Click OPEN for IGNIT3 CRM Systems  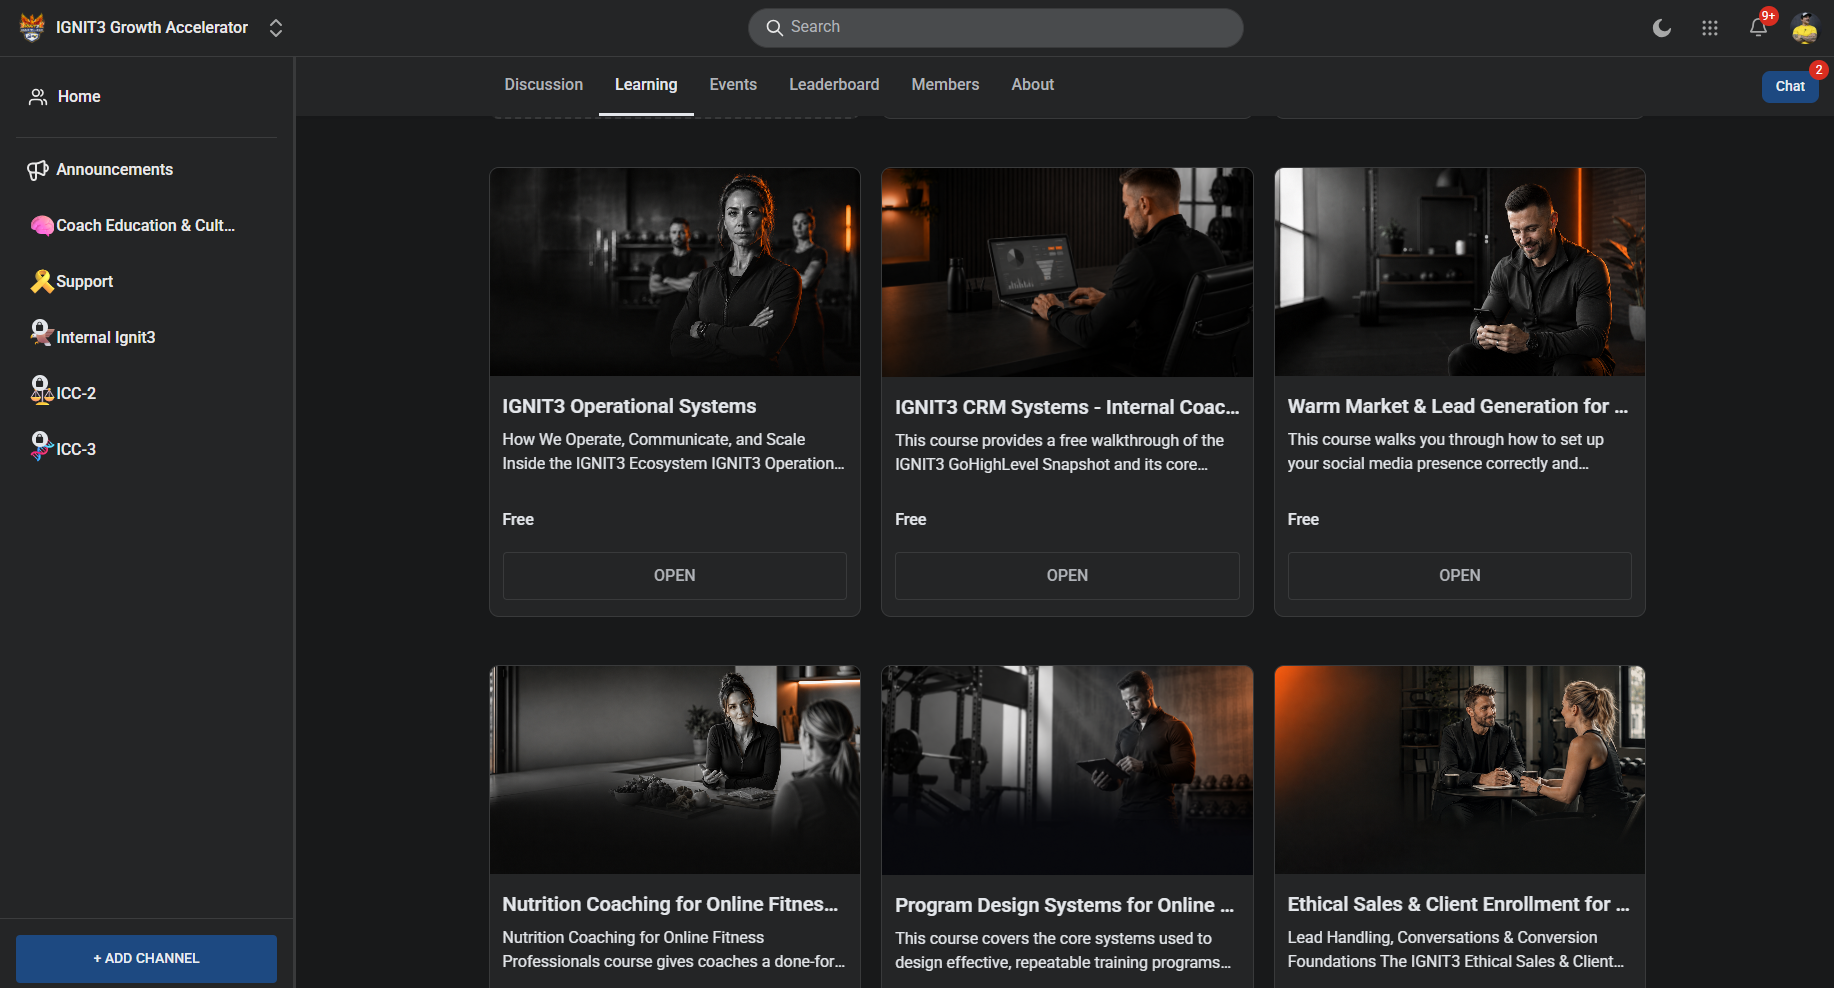pos(1067,576)
